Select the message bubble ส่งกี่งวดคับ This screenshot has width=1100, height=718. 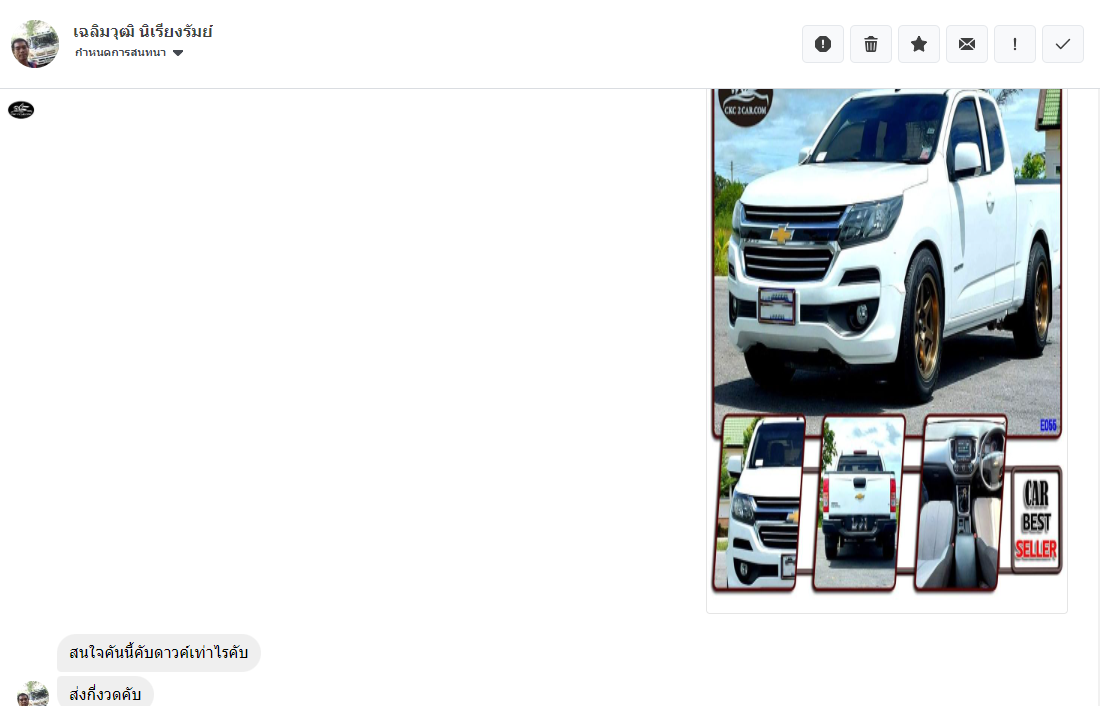pos(105,693)
